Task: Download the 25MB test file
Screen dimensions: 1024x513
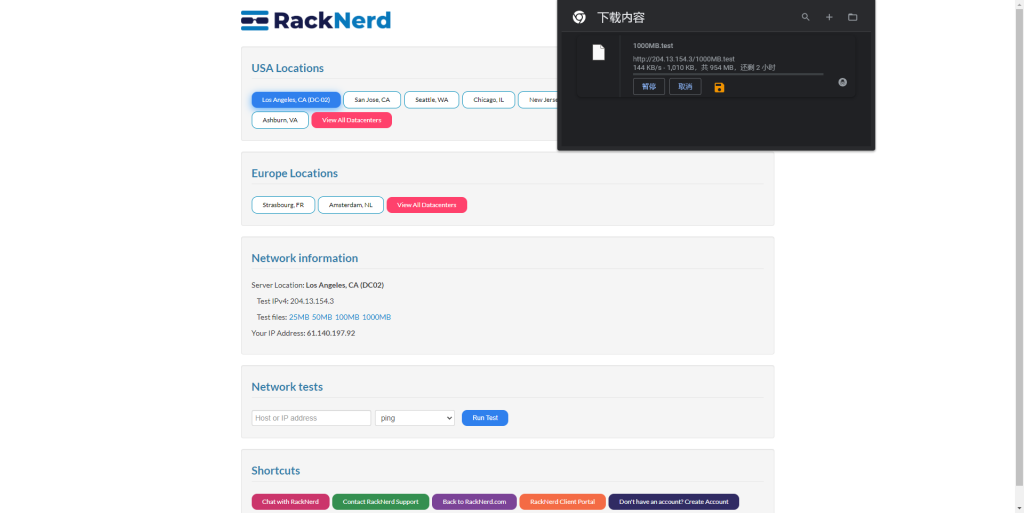Action: pos(299,317)
